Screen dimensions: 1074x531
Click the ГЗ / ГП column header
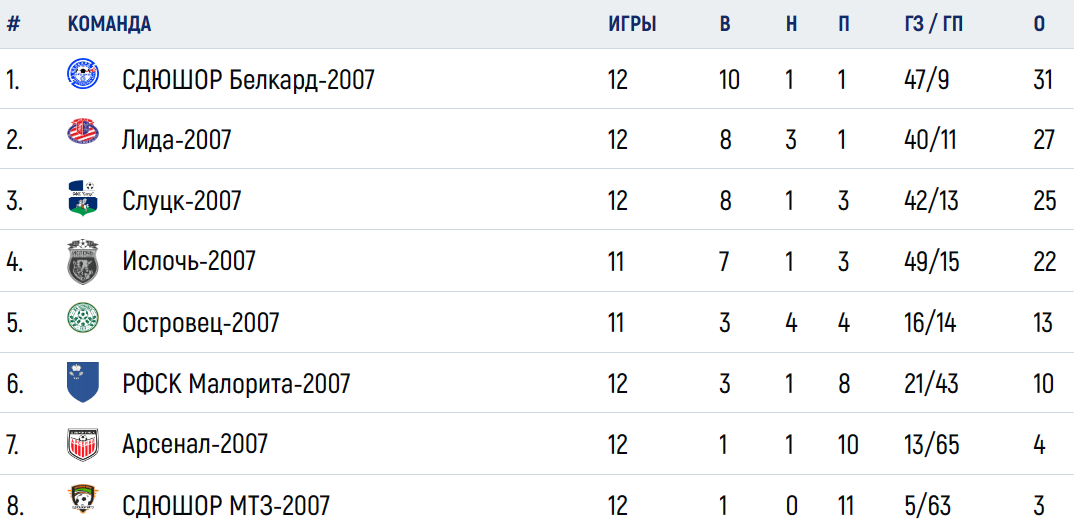tap(933, 24)
